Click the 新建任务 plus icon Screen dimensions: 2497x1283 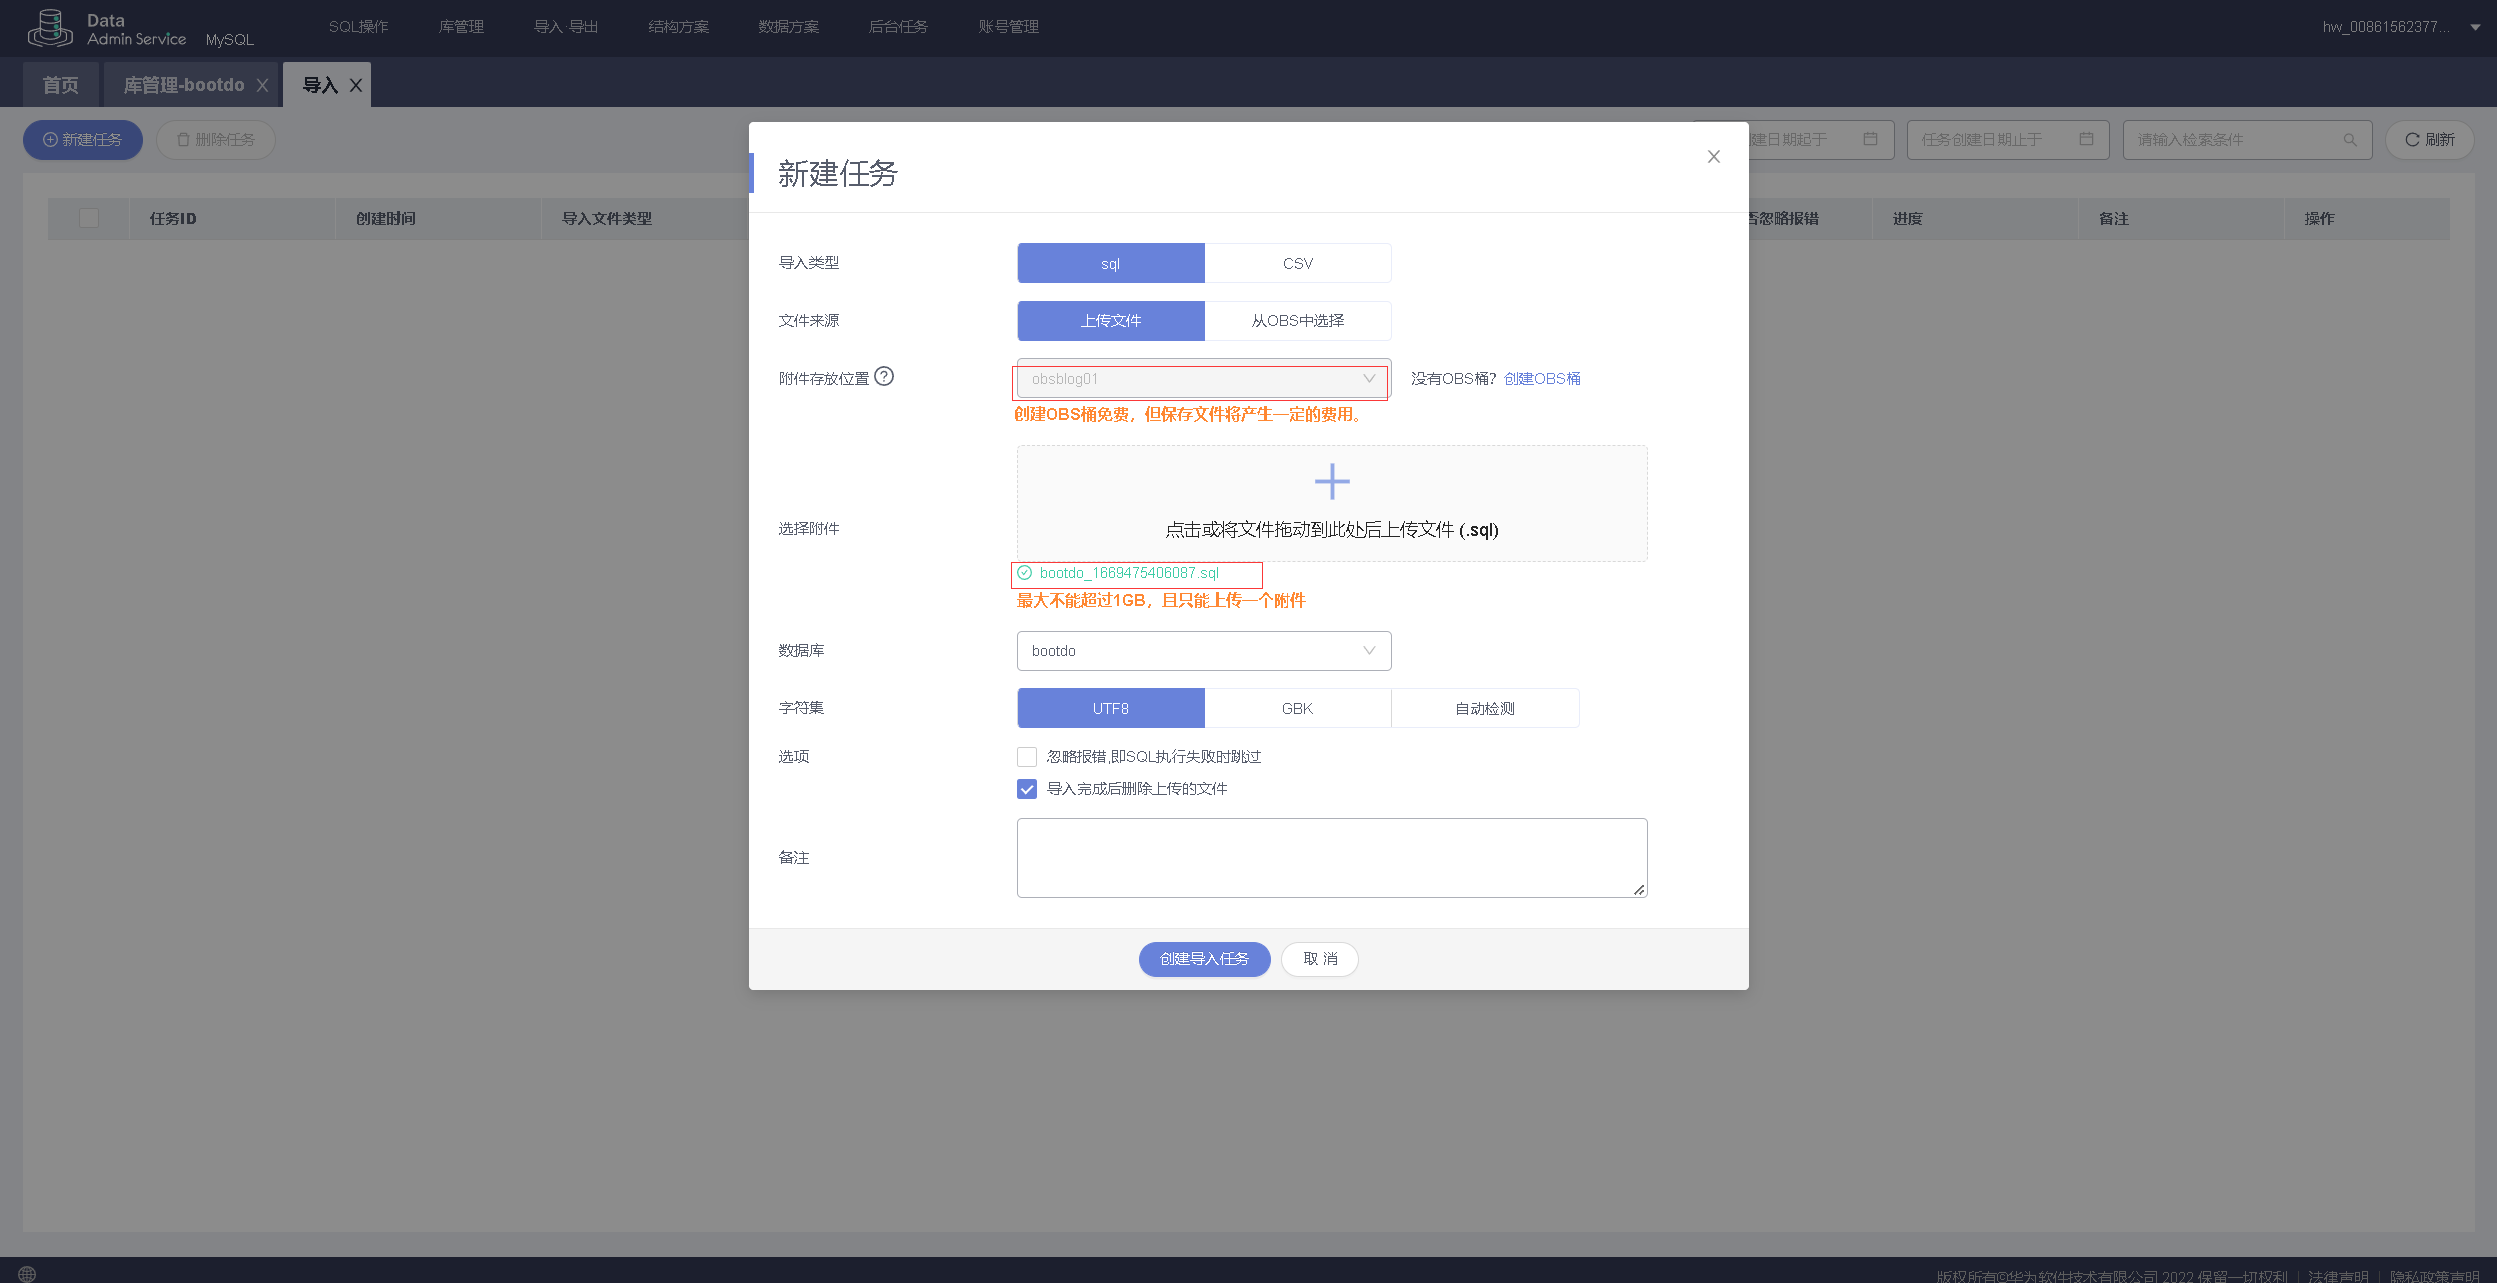click(50, 139)
